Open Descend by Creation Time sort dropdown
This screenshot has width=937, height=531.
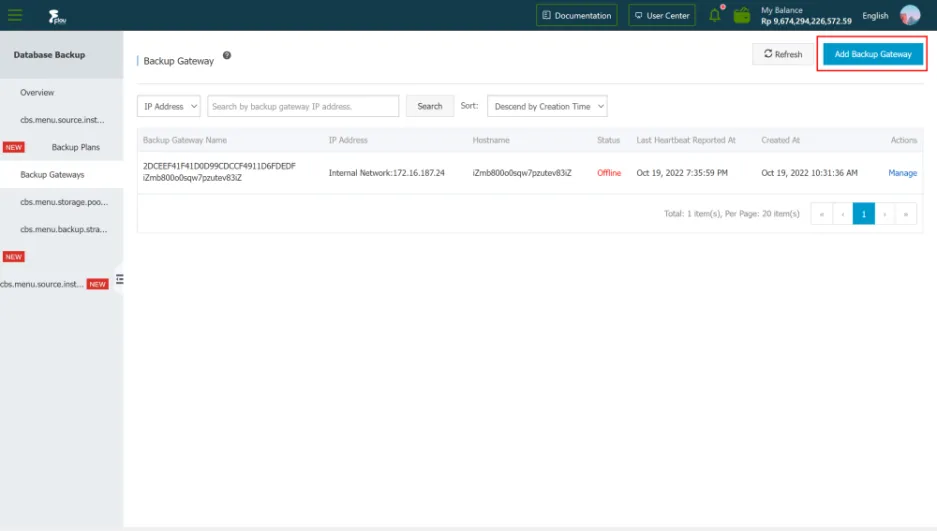pyautogui.click(x=547, y=106)
